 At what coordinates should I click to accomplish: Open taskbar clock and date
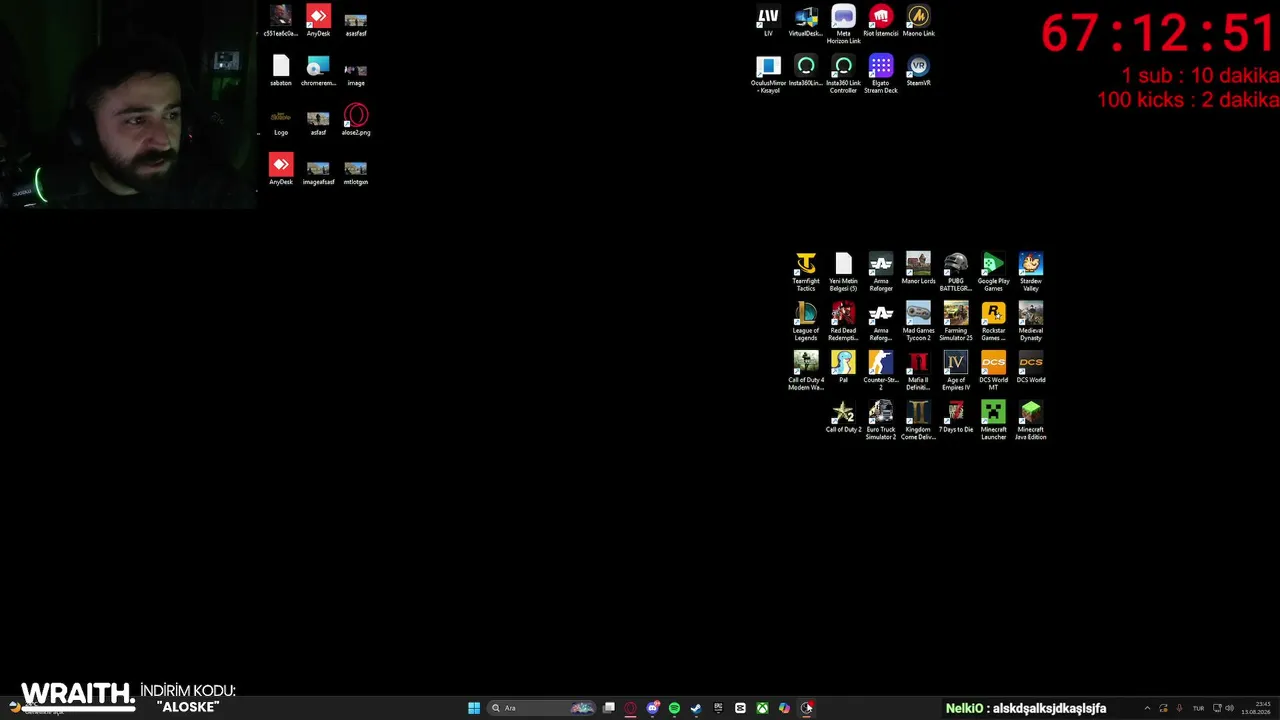[x=1255, y=708]
